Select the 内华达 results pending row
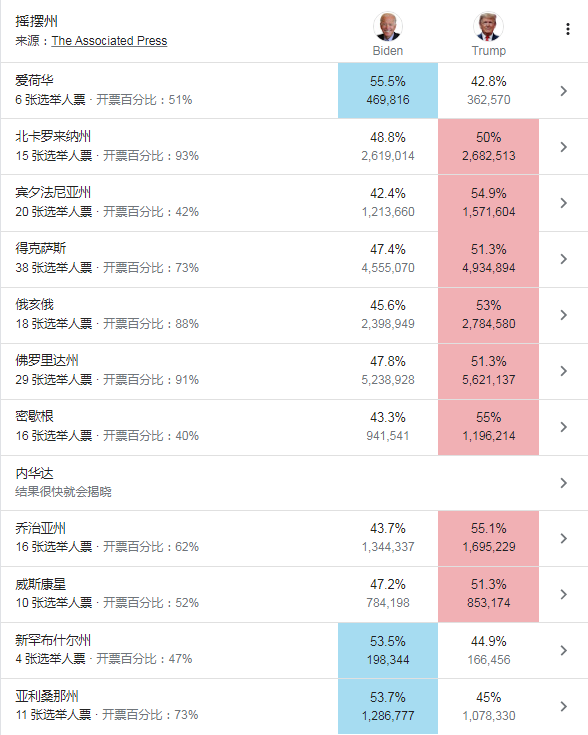 click(x=294, y=483)
